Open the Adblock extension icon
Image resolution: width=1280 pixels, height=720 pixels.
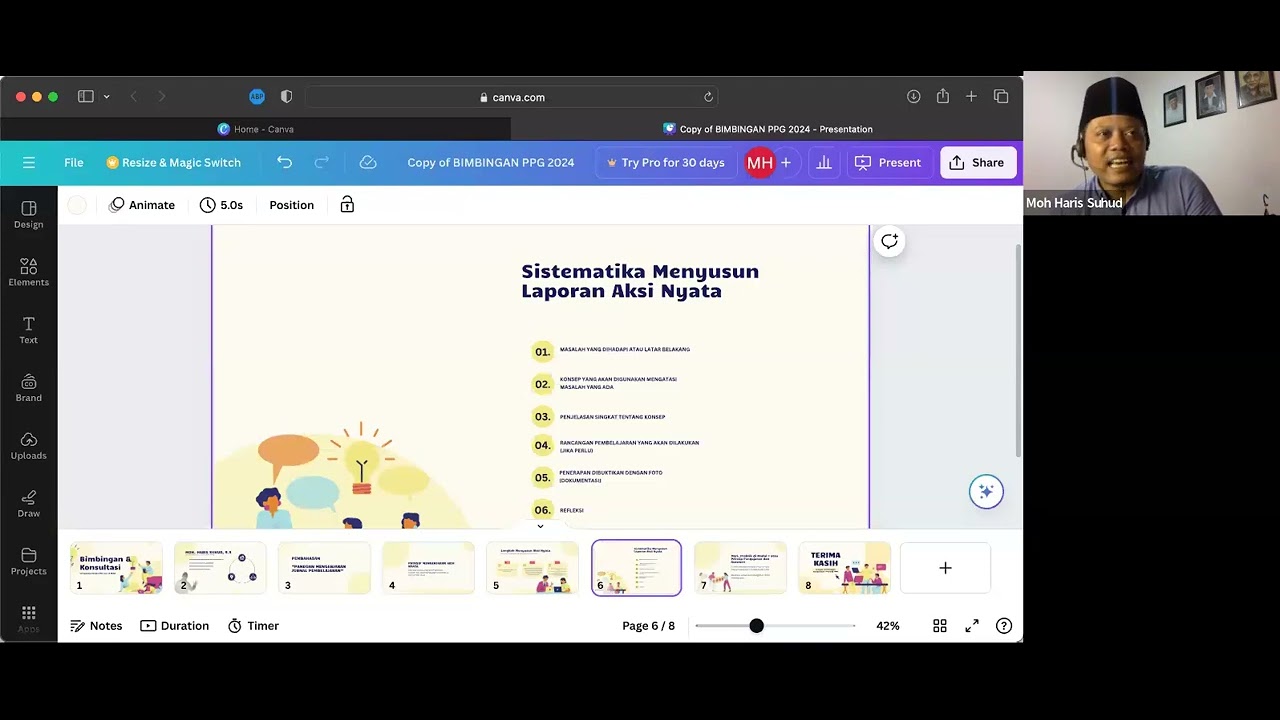click(257, 97)
